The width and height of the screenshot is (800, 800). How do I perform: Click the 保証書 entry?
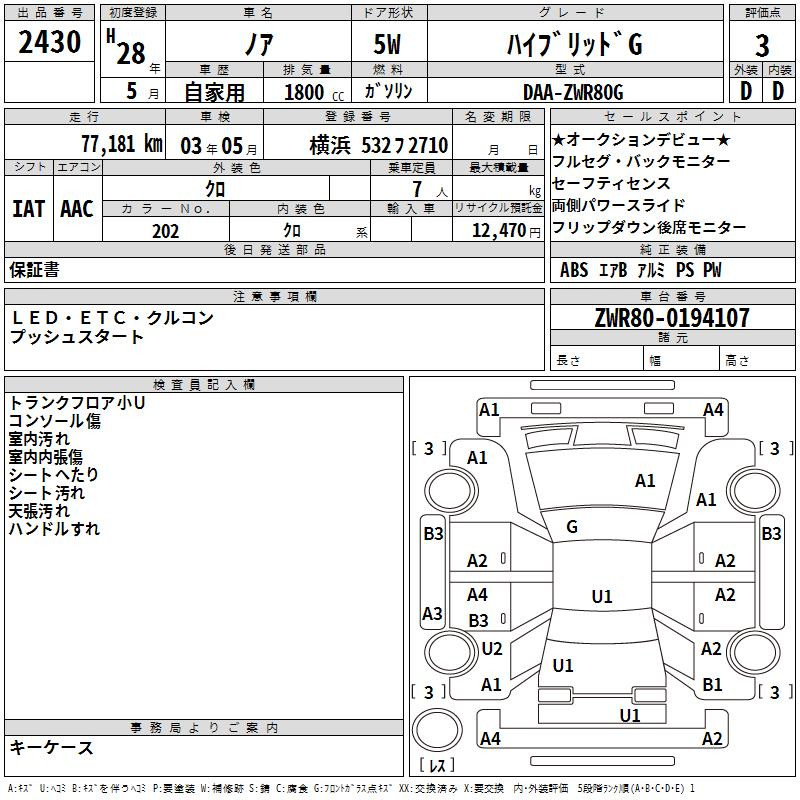(34, 270)
